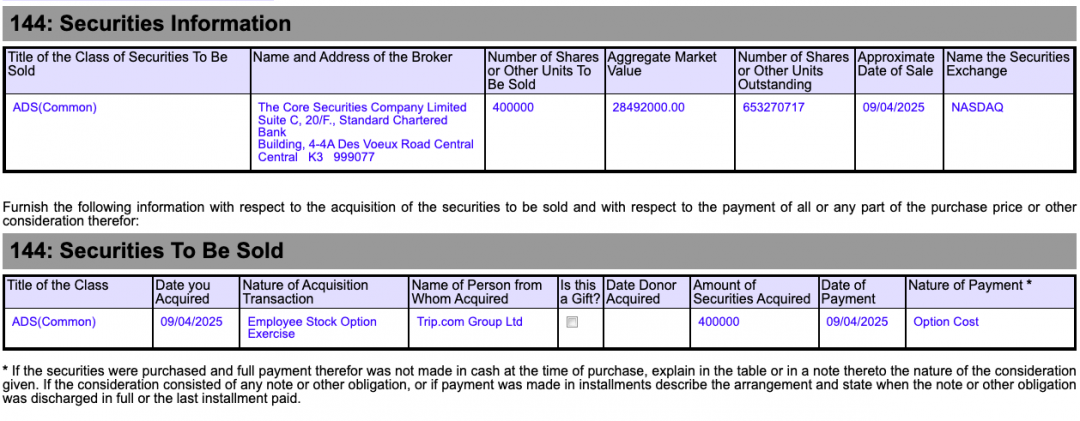
Task: Select the aggregate market value 28492000.00
Action: click(x=648, y=107)
